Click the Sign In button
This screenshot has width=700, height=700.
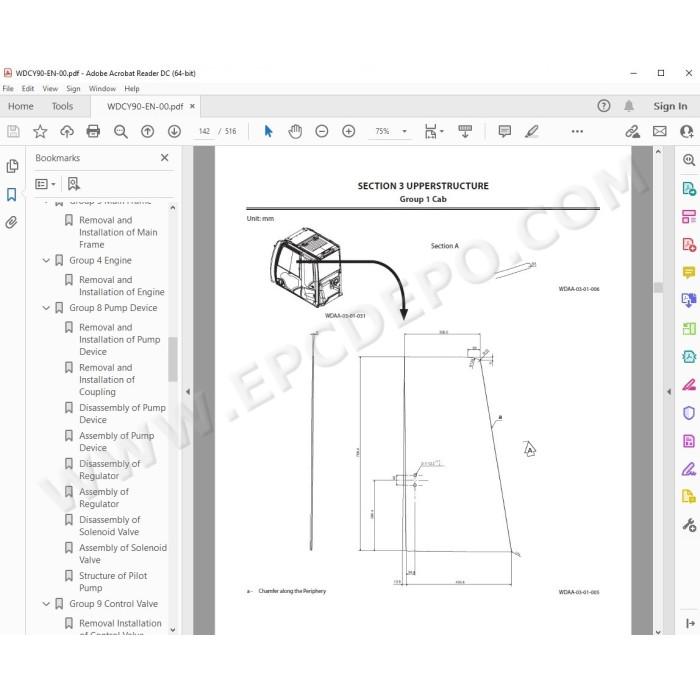click(670, 106)
